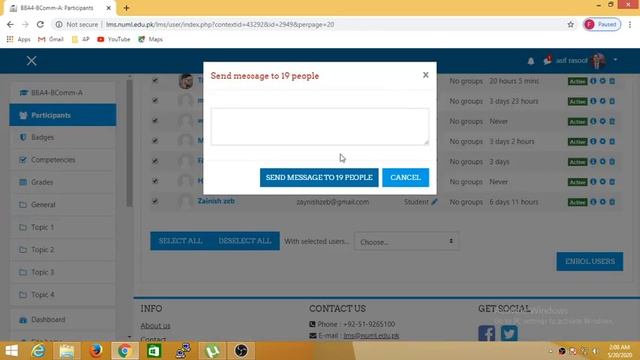Open Gmail bookmark
Image resolution: width=640 pixels, height=360 pixels.
point(51,39)
